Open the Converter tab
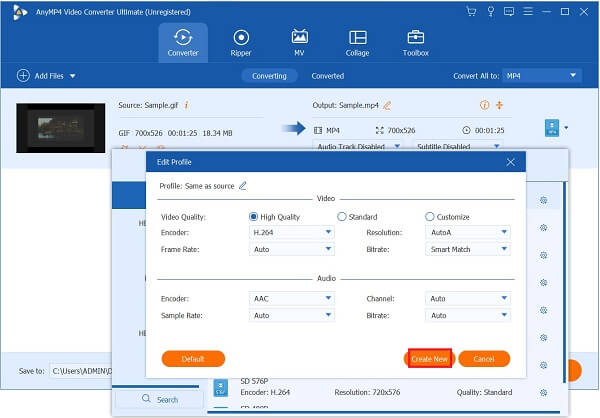 (183, 43)
